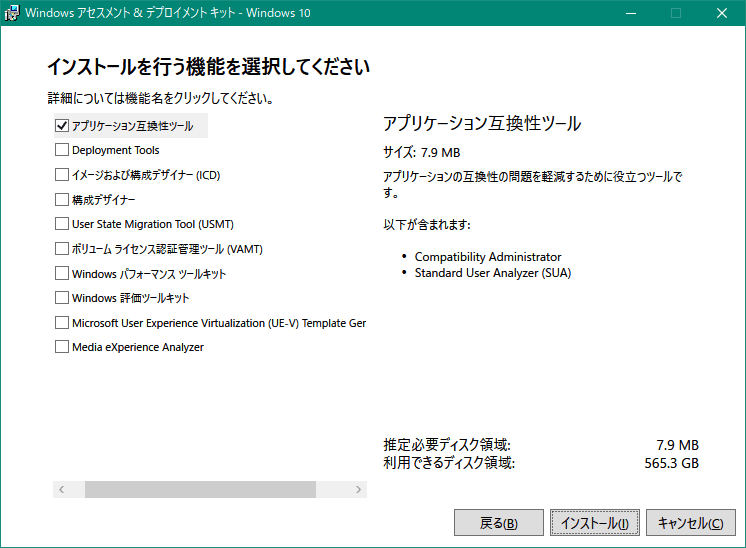Screen dimensions: 746x548
Task: Click the Windows パフォーマンス ツールキット label
Action: [149, 274]
